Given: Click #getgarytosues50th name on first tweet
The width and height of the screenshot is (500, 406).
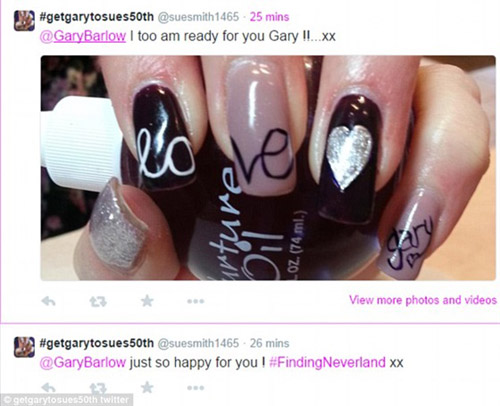Looking at the screenshot, I should [x=97, y=17].
